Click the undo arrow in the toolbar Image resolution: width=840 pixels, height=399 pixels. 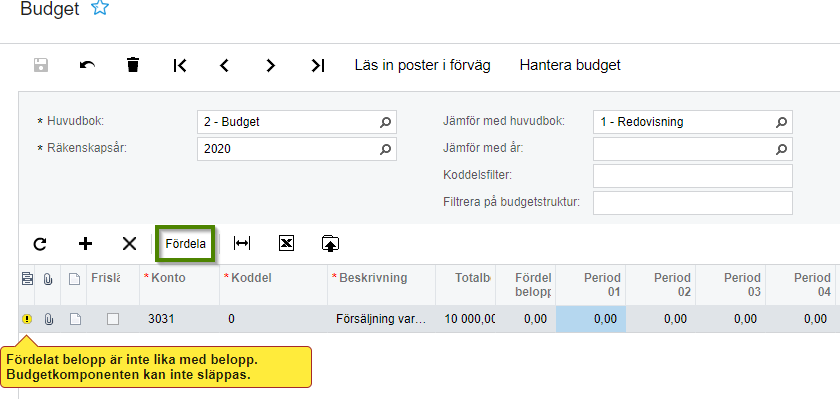(87, 65)
